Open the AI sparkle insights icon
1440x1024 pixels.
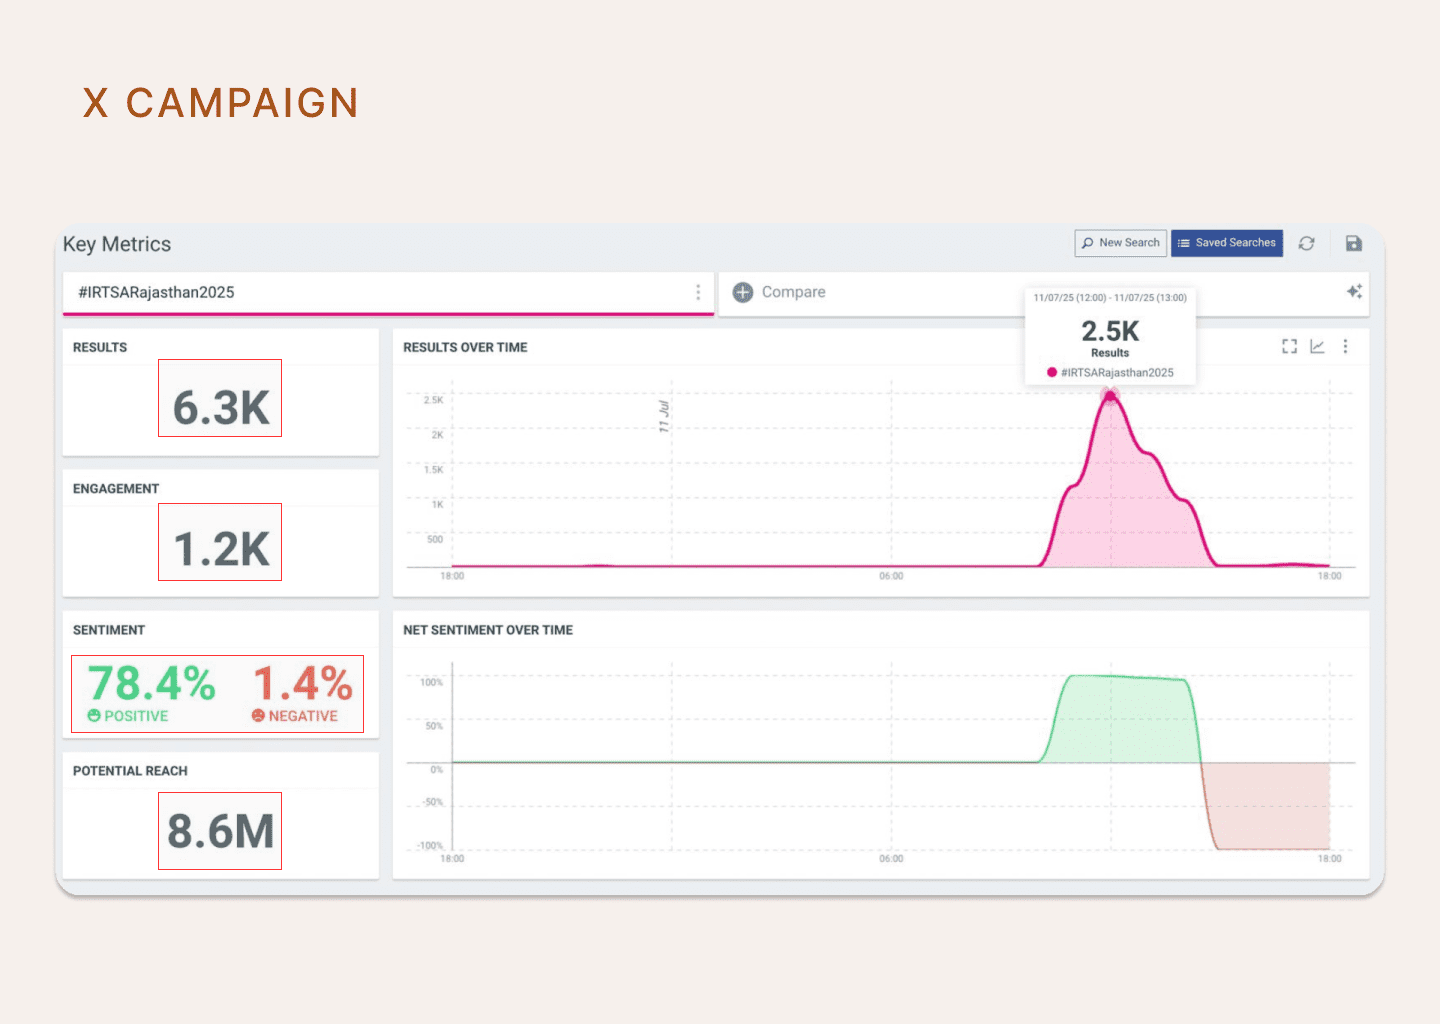[x=1354, y=291]
